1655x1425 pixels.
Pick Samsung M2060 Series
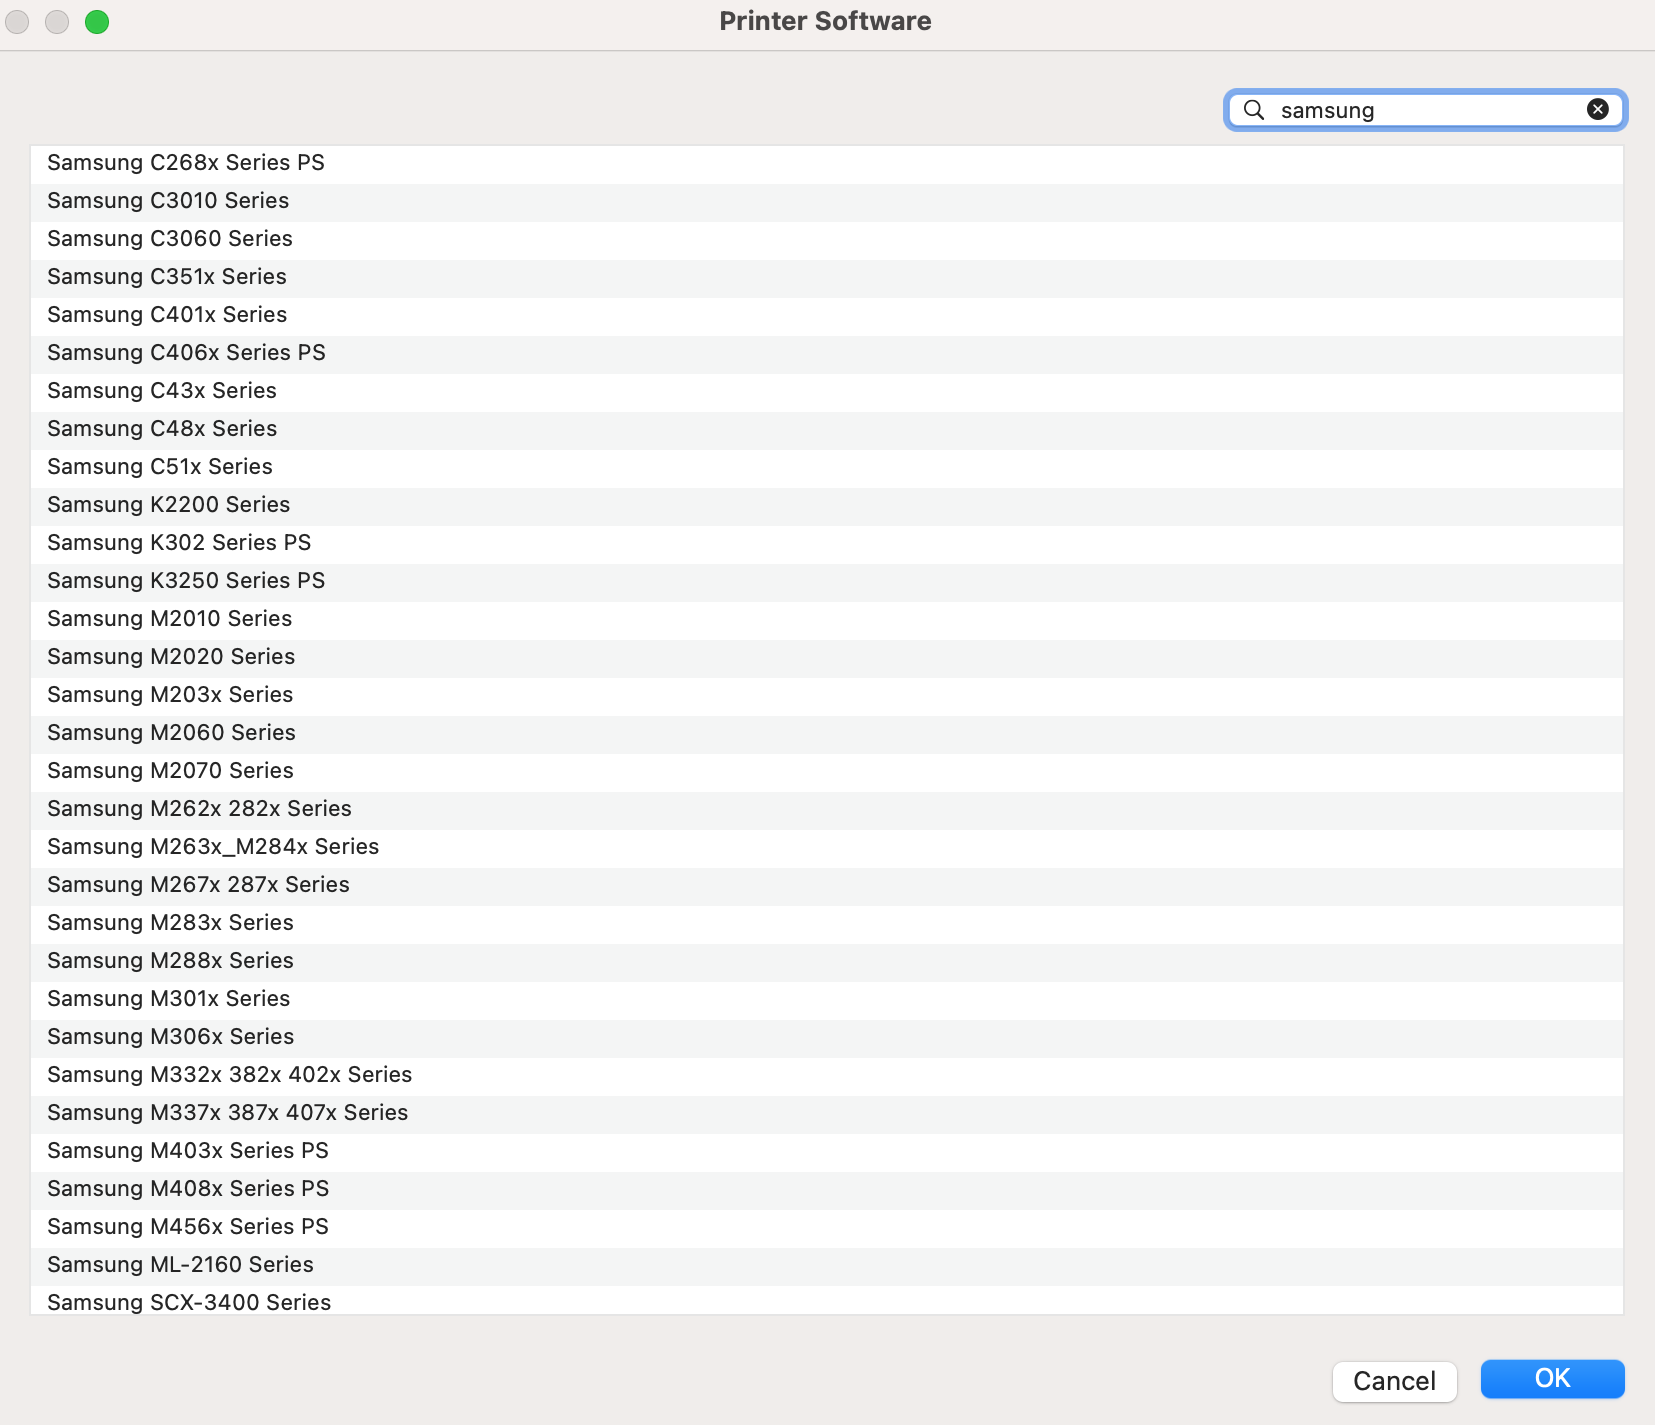pos(827,733)
